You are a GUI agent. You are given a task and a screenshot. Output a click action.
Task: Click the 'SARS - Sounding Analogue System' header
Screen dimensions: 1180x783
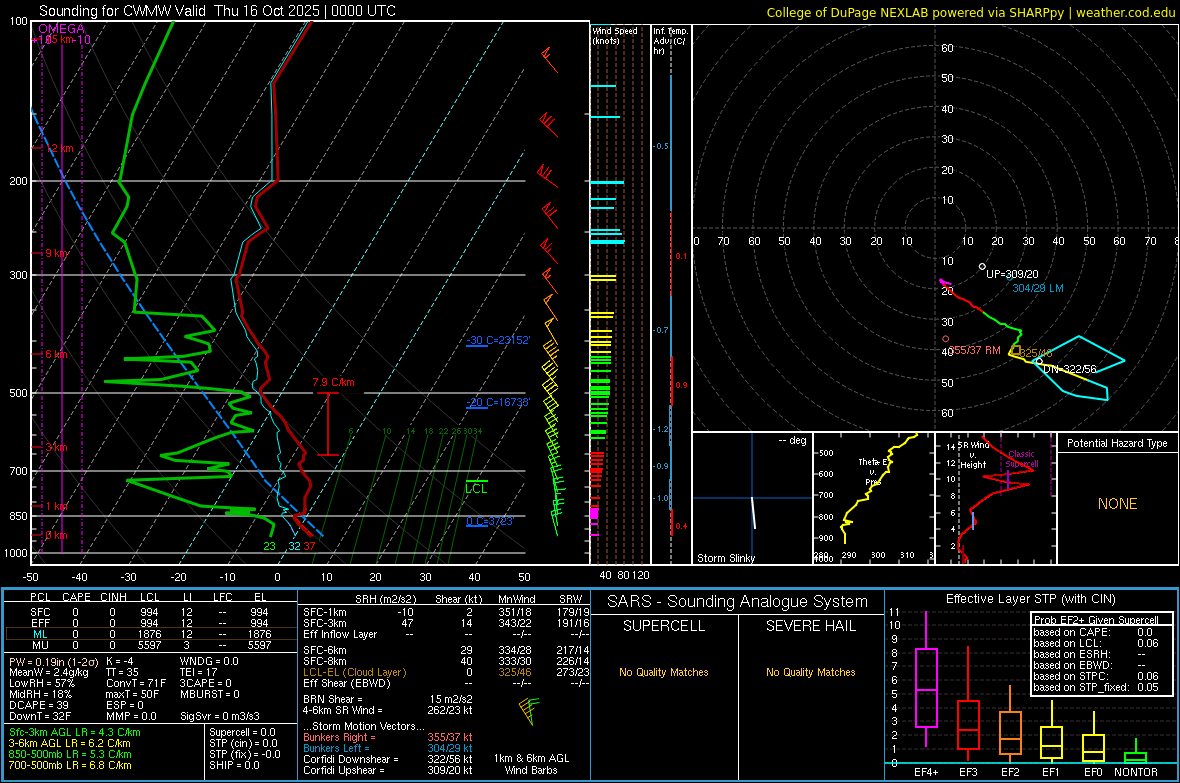[737, 602]
